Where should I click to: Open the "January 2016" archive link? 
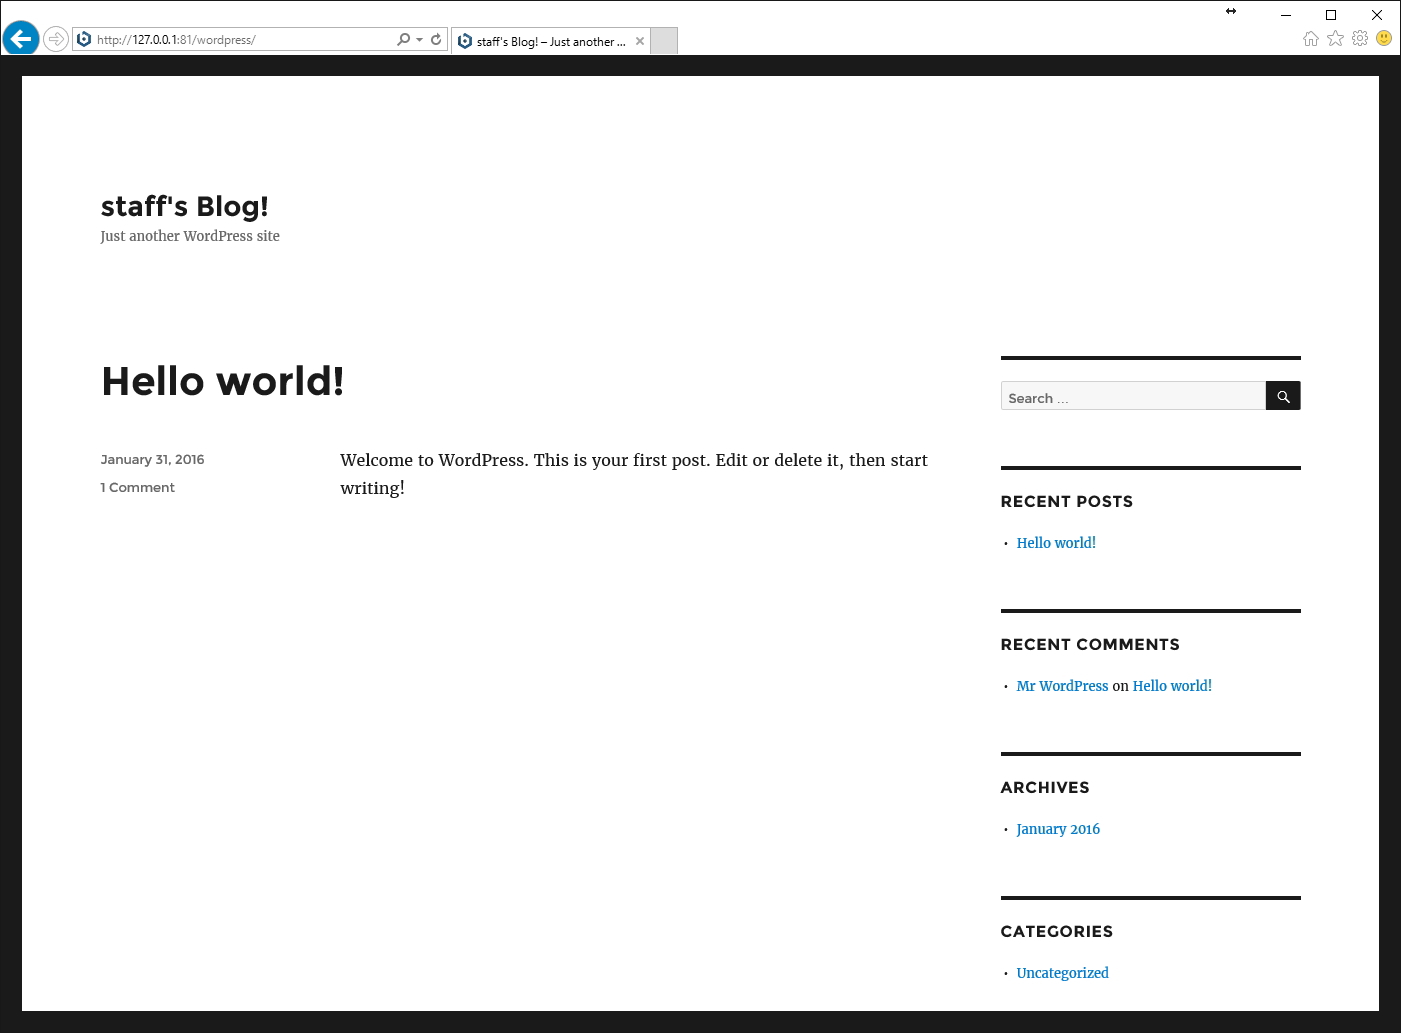click(1058, 829)
